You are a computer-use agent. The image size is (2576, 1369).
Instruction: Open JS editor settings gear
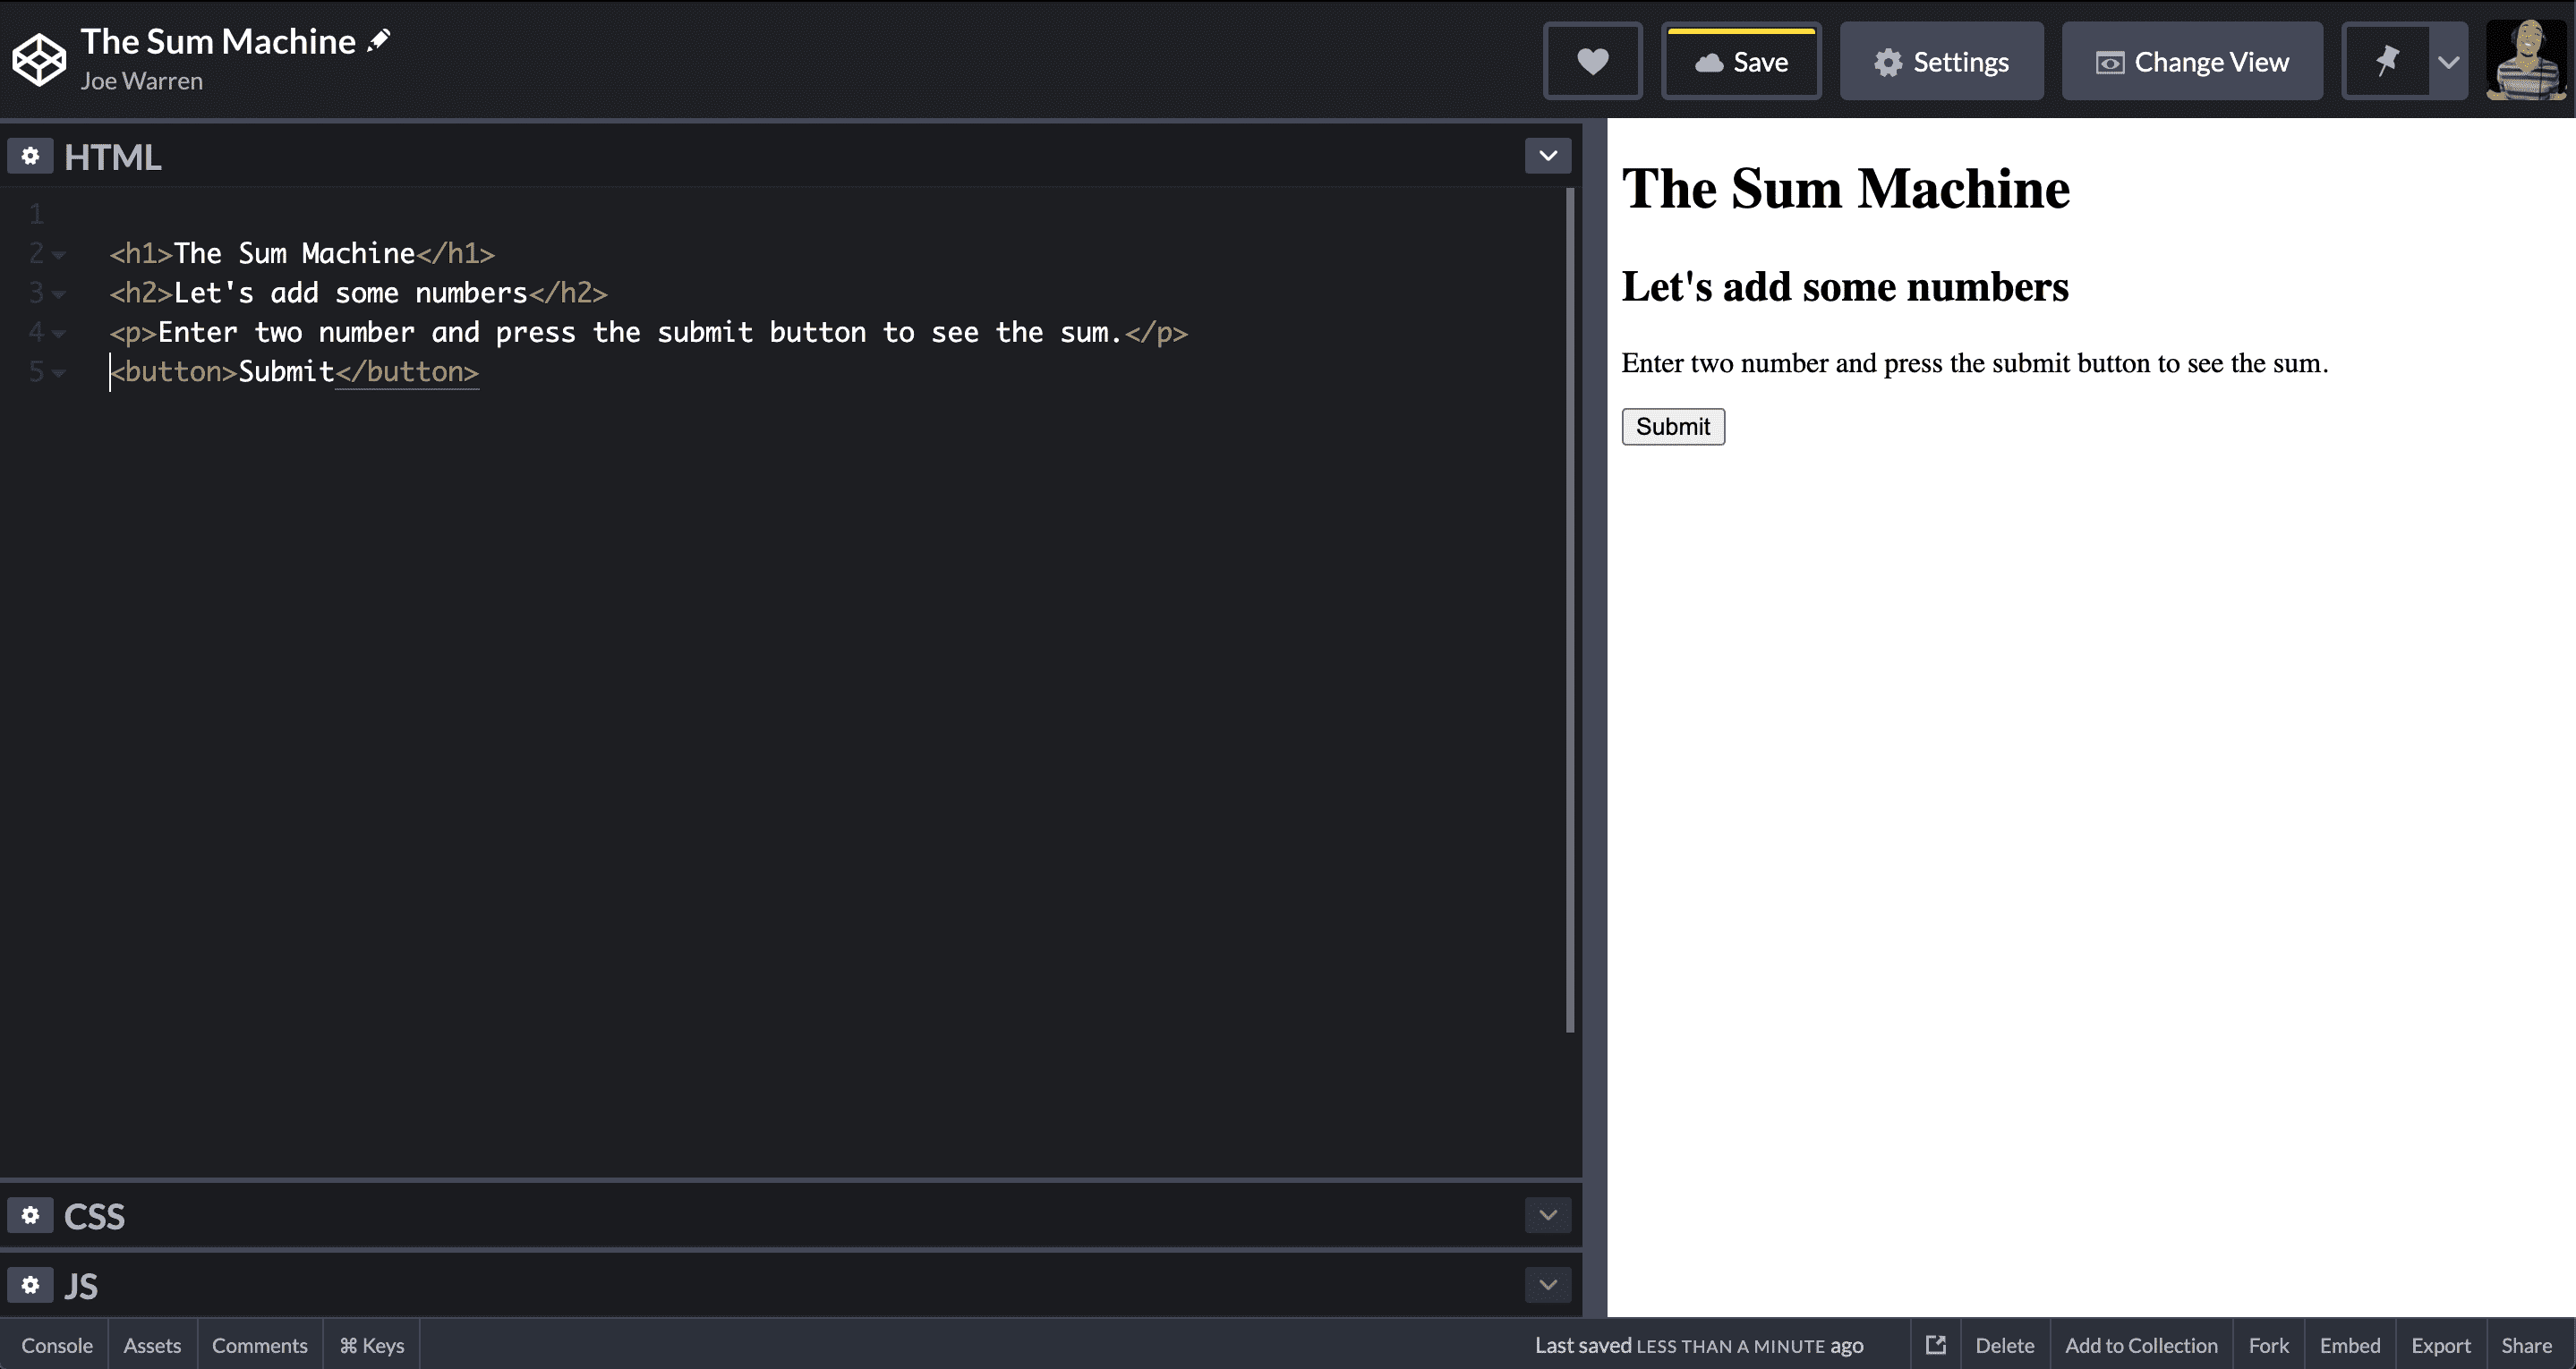pos(30,1285)
